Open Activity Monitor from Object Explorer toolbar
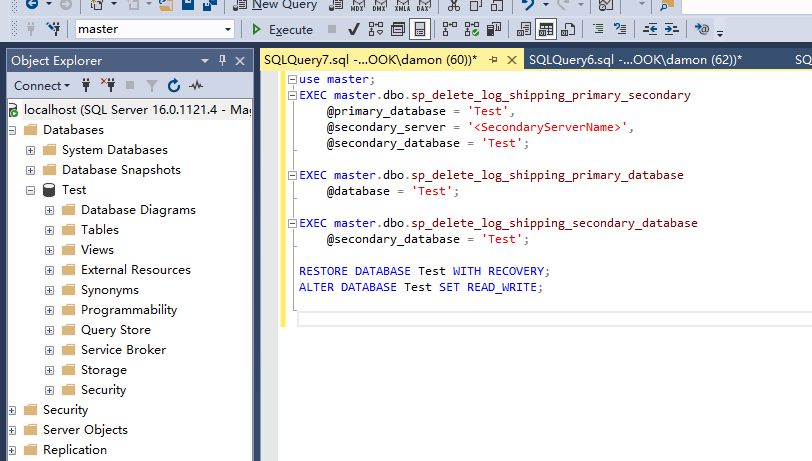 (x=196, y=85)
